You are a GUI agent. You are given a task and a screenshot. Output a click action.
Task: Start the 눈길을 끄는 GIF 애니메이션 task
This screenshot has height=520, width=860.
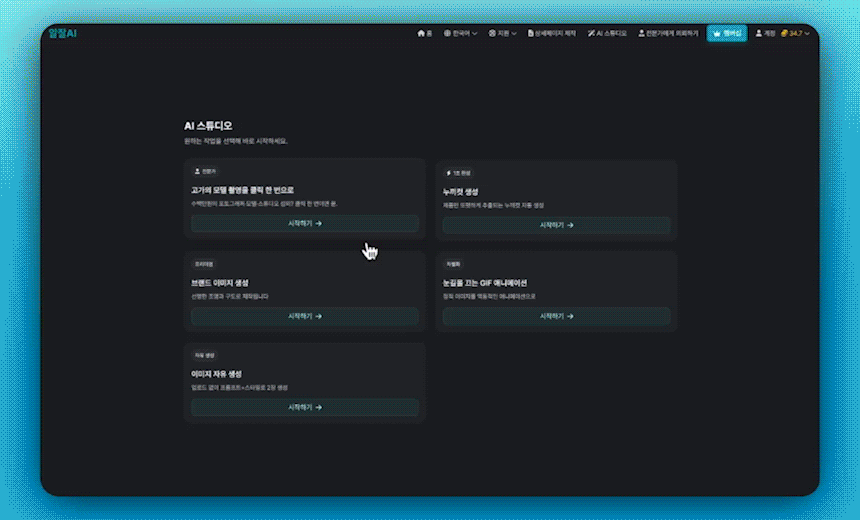coord(556,316)
